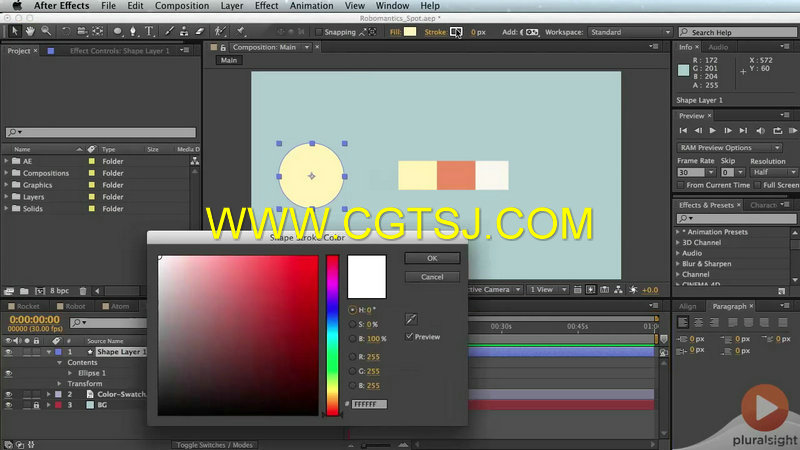Open the Animation menu

pos(311,6)
